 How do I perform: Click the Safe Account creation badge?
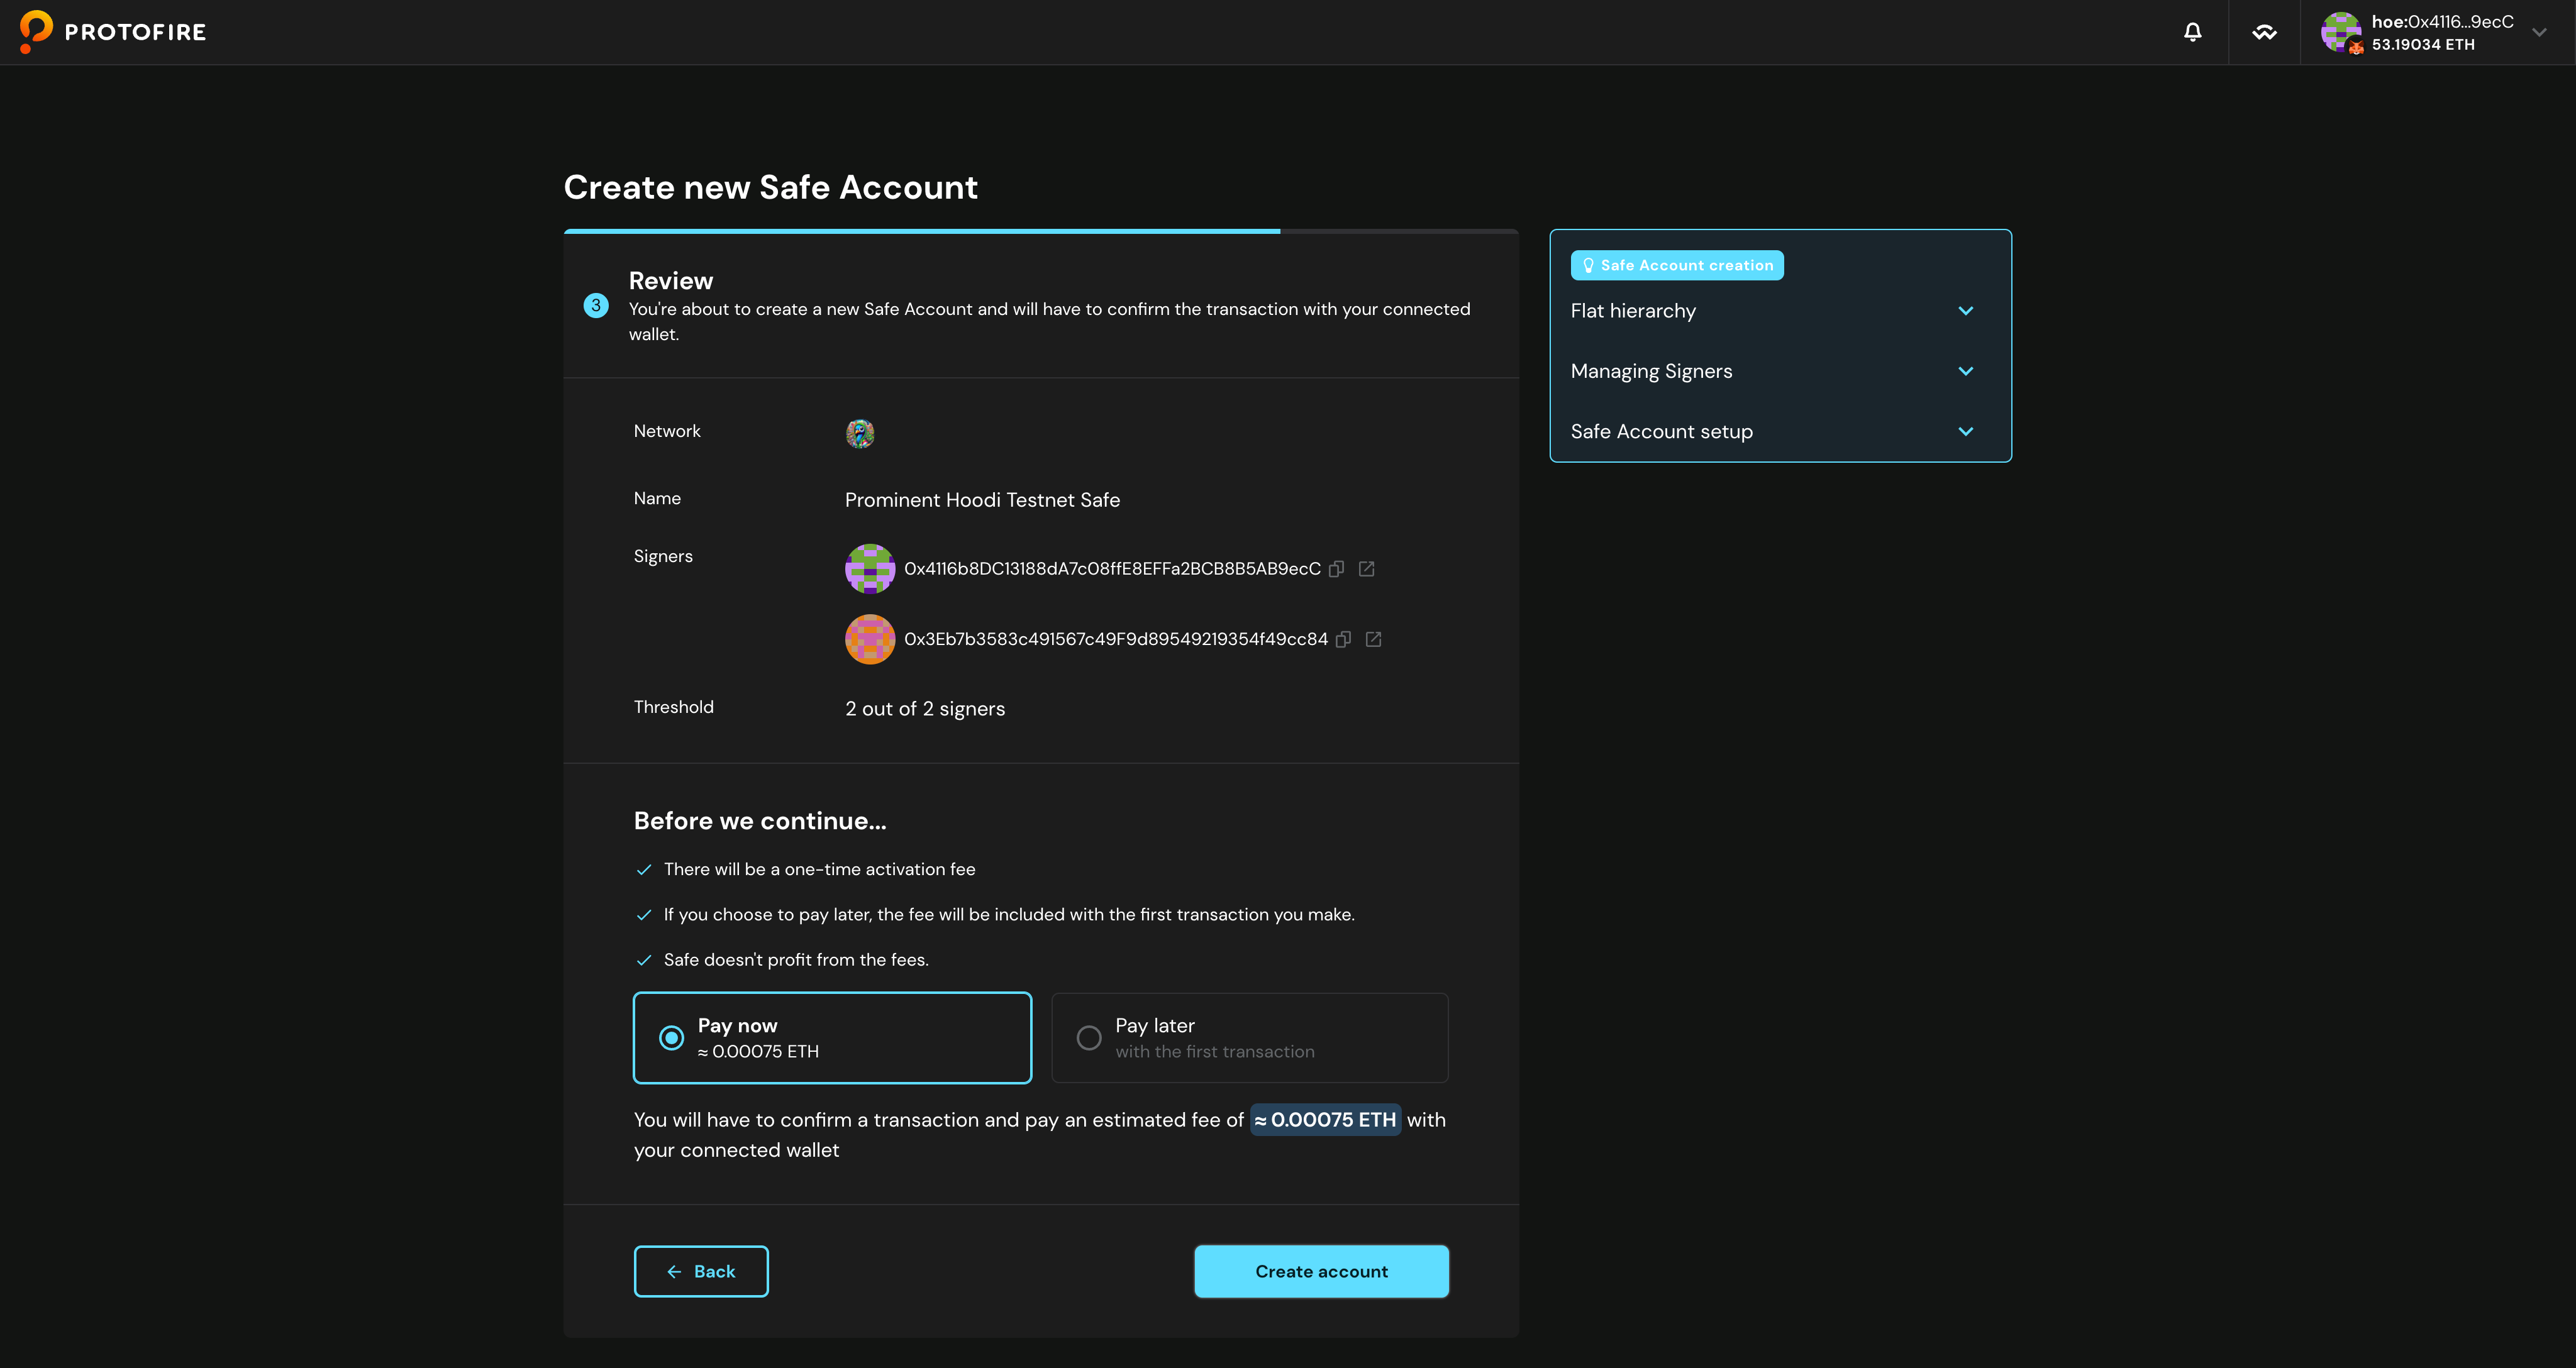(1676, 265)
